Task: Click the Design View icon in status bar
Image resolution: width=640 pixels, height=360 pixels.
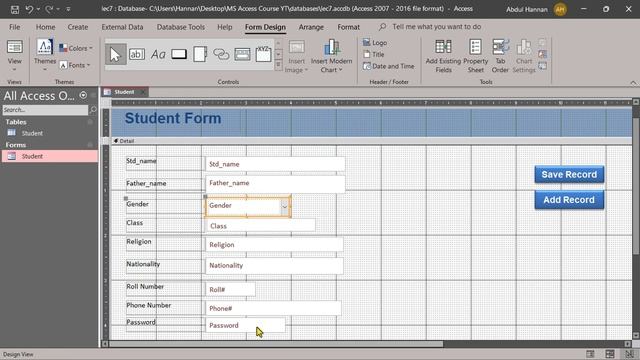Action: coord(629,354)
